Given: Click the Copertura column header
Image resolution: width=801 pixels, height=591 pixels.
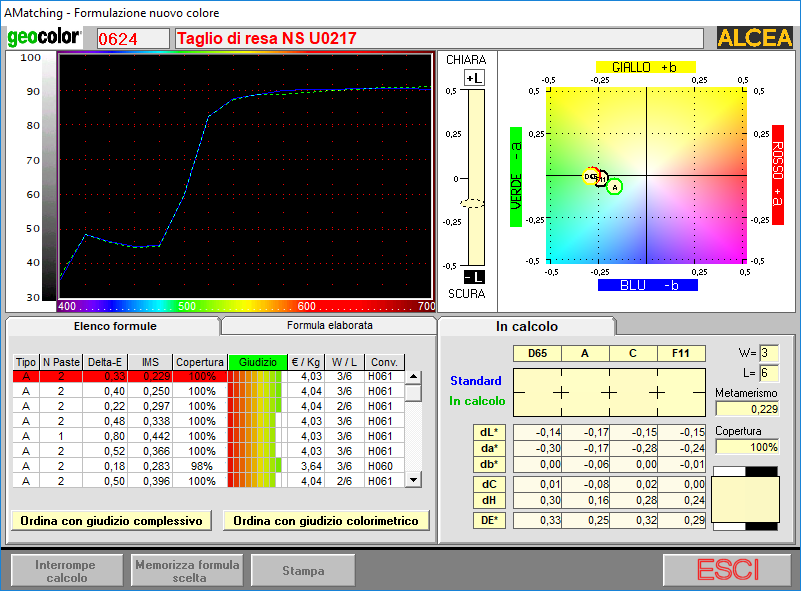Looking at the screenshot, I should [200, 362].
